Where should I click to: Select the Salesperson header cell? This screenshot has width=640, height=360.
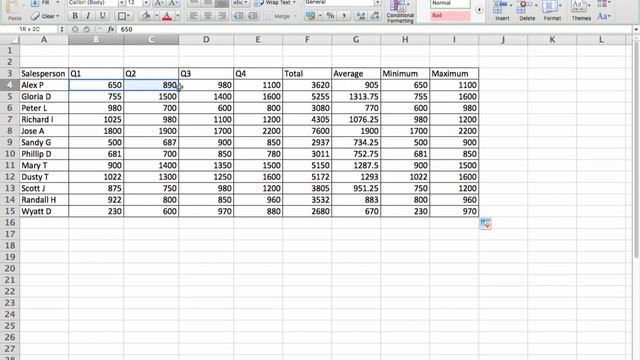44,73
